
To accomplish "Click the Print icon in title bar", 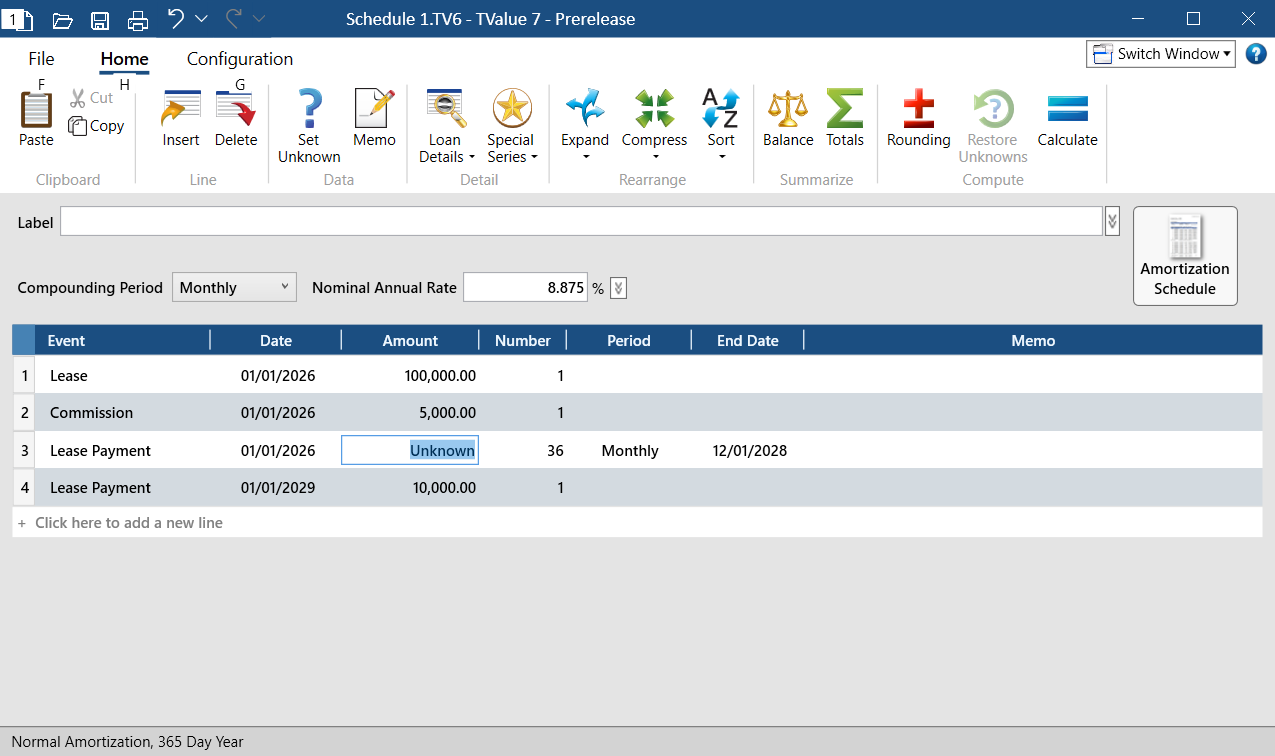I will pyautogui.click(x=137, y=18).
